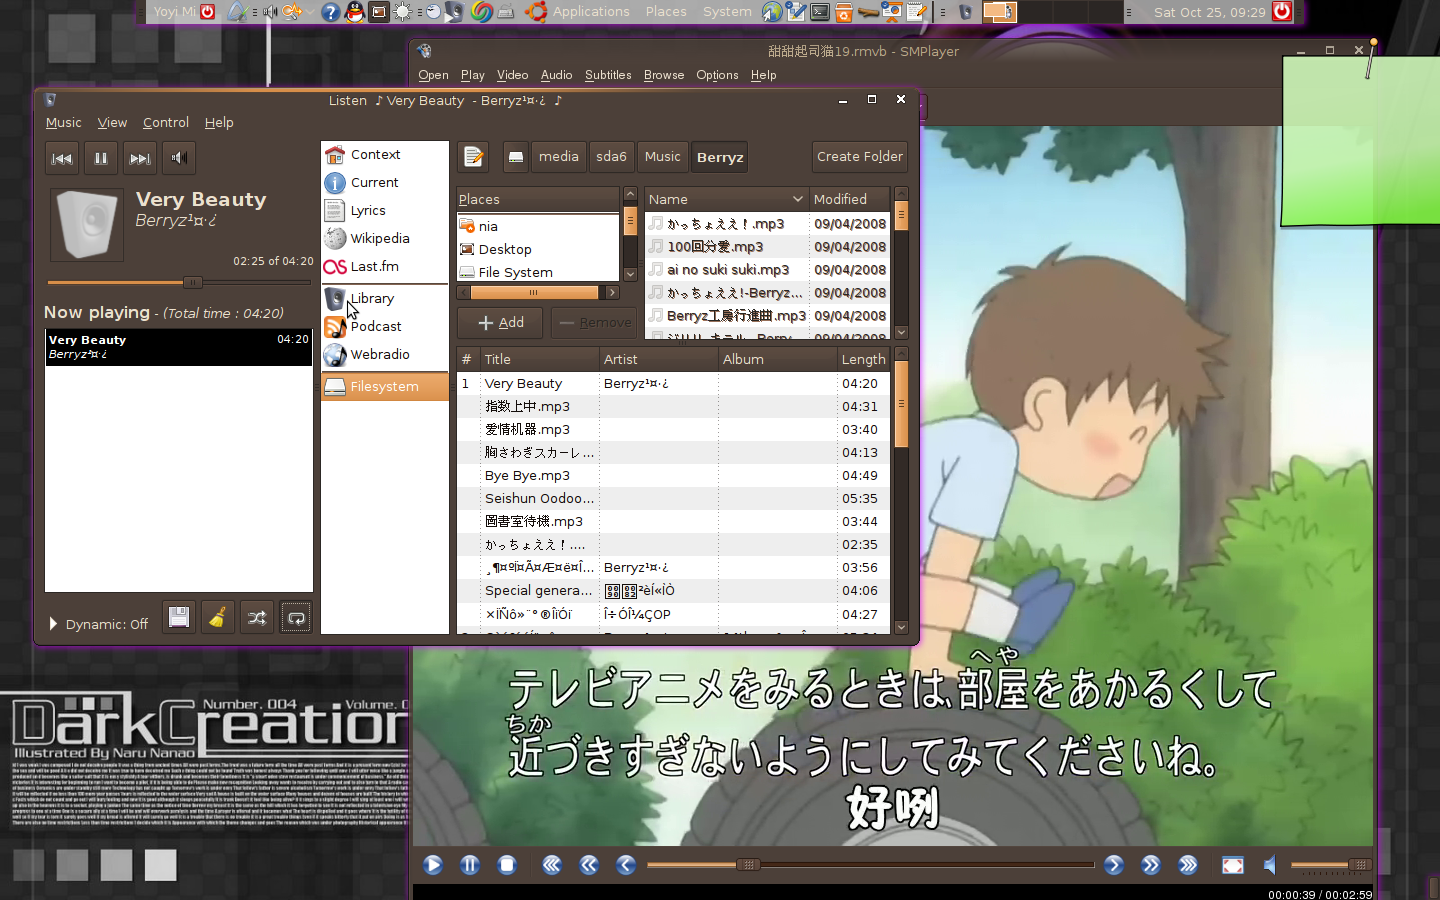Click the Artist column header
The width and height of the screenshot is (1440, 900).
[x=658, y=359]
